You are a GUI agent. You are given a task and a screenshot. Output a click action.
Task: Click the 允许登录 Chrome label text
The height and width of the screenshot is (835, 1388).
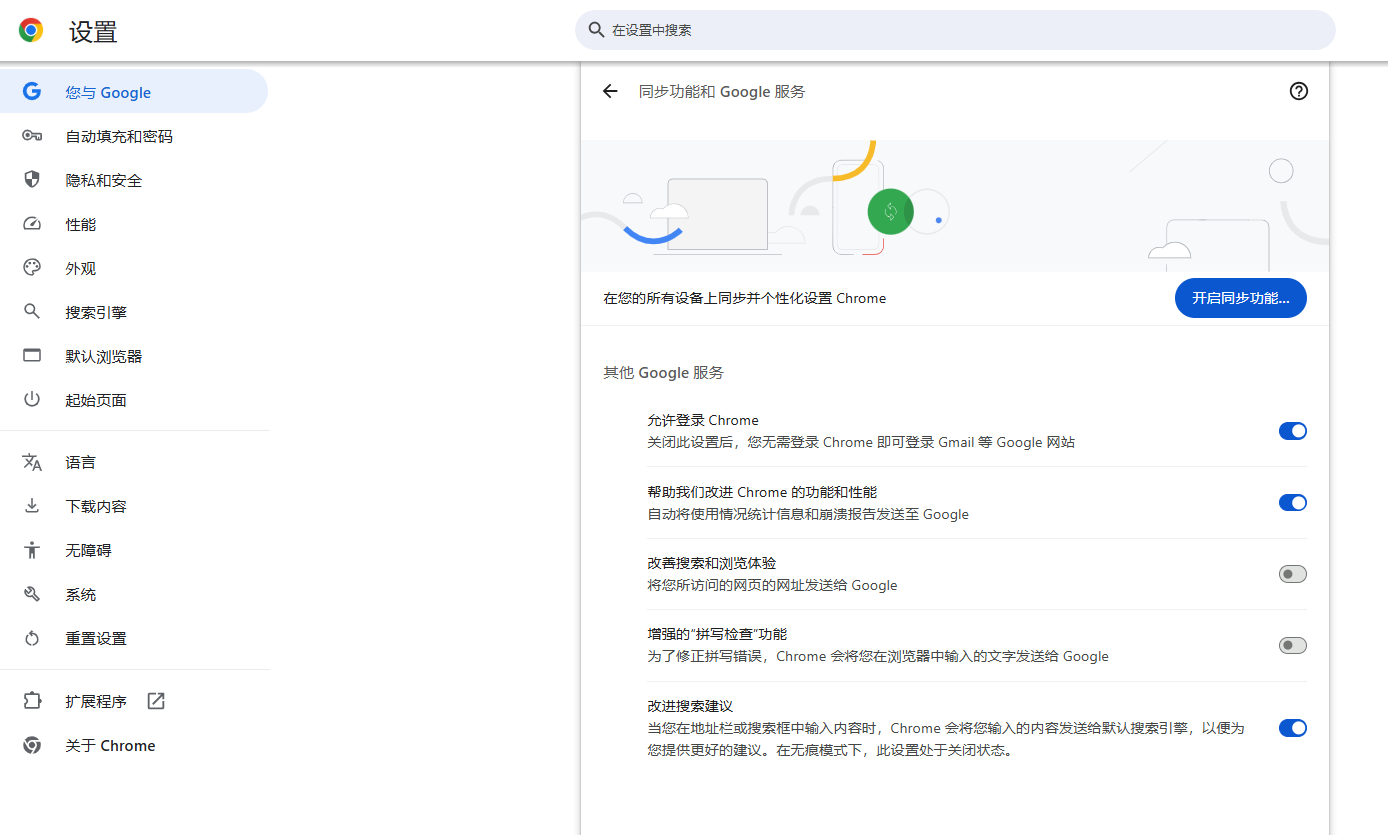(703, 420)
